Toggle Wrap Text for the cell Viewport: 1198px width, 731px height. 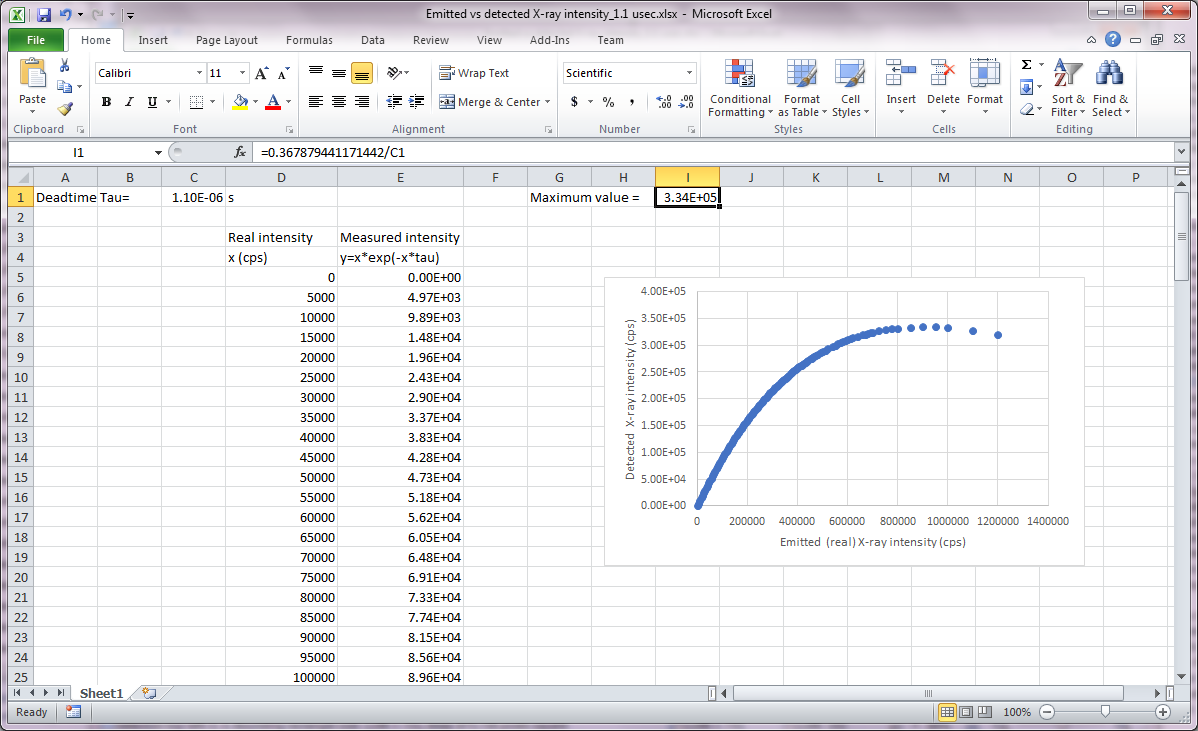click(x=474, y=73)
